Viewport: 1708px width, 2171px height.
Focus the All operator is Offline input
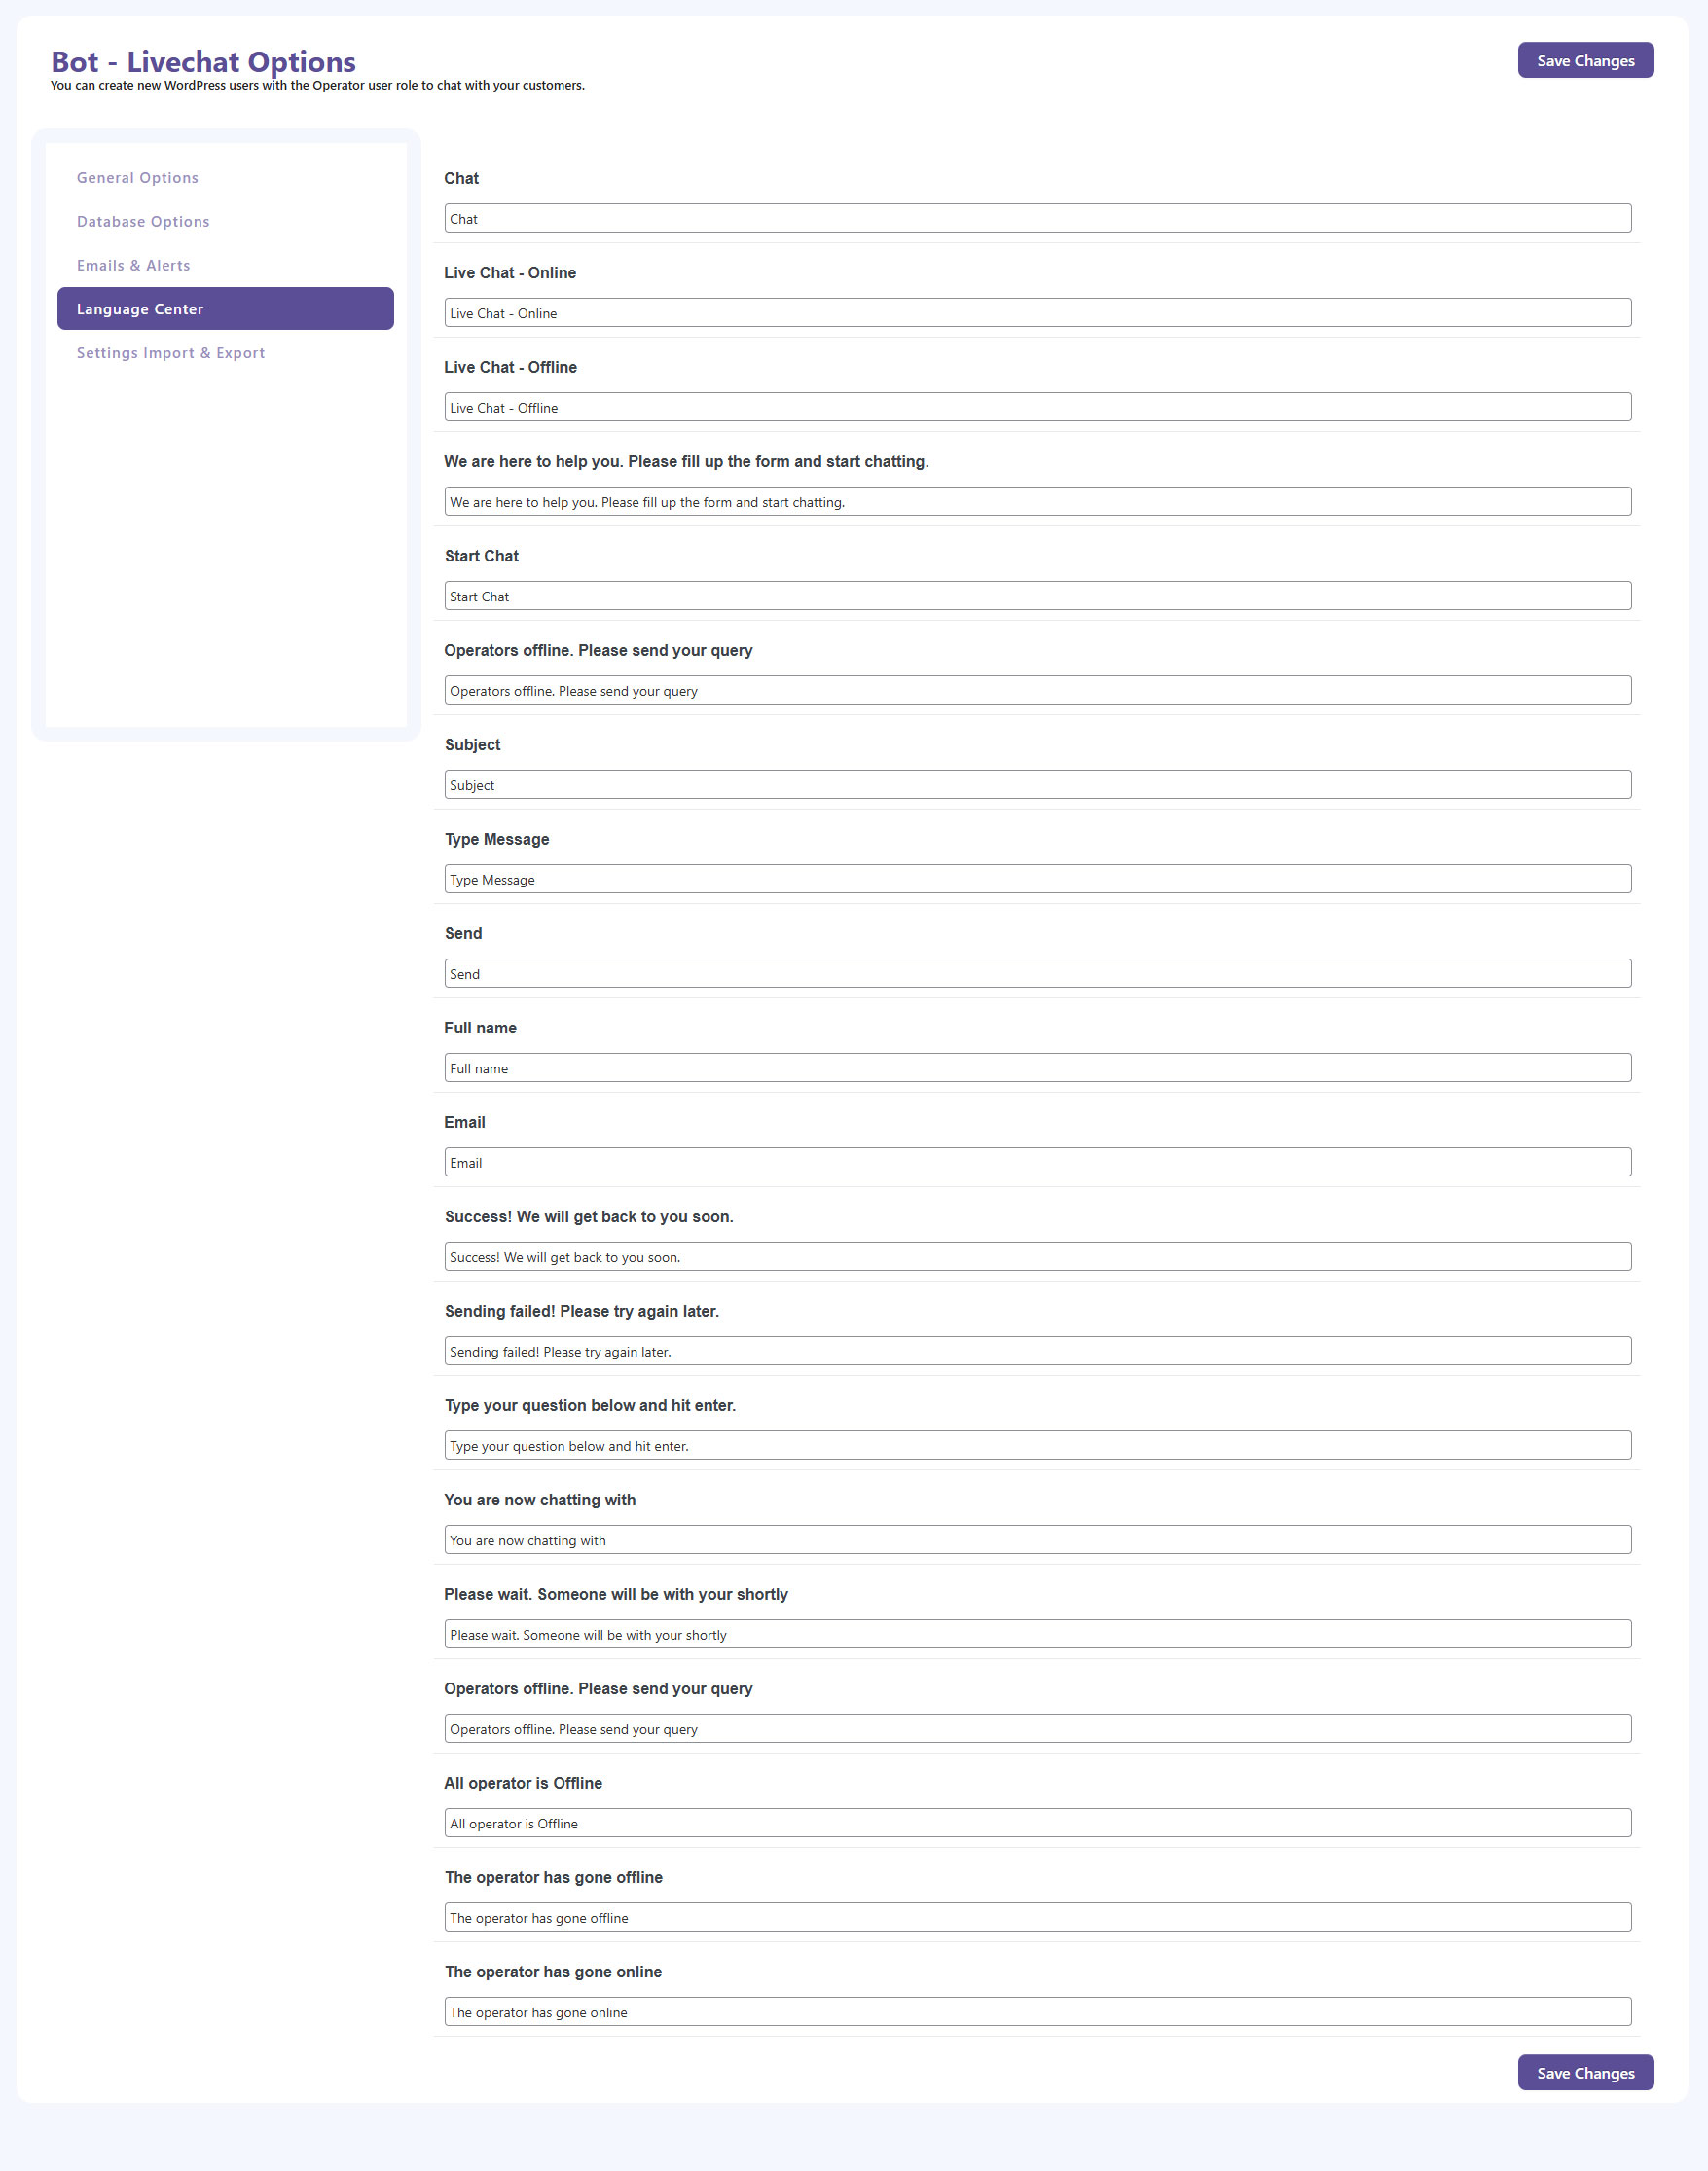point(1037,1823)
